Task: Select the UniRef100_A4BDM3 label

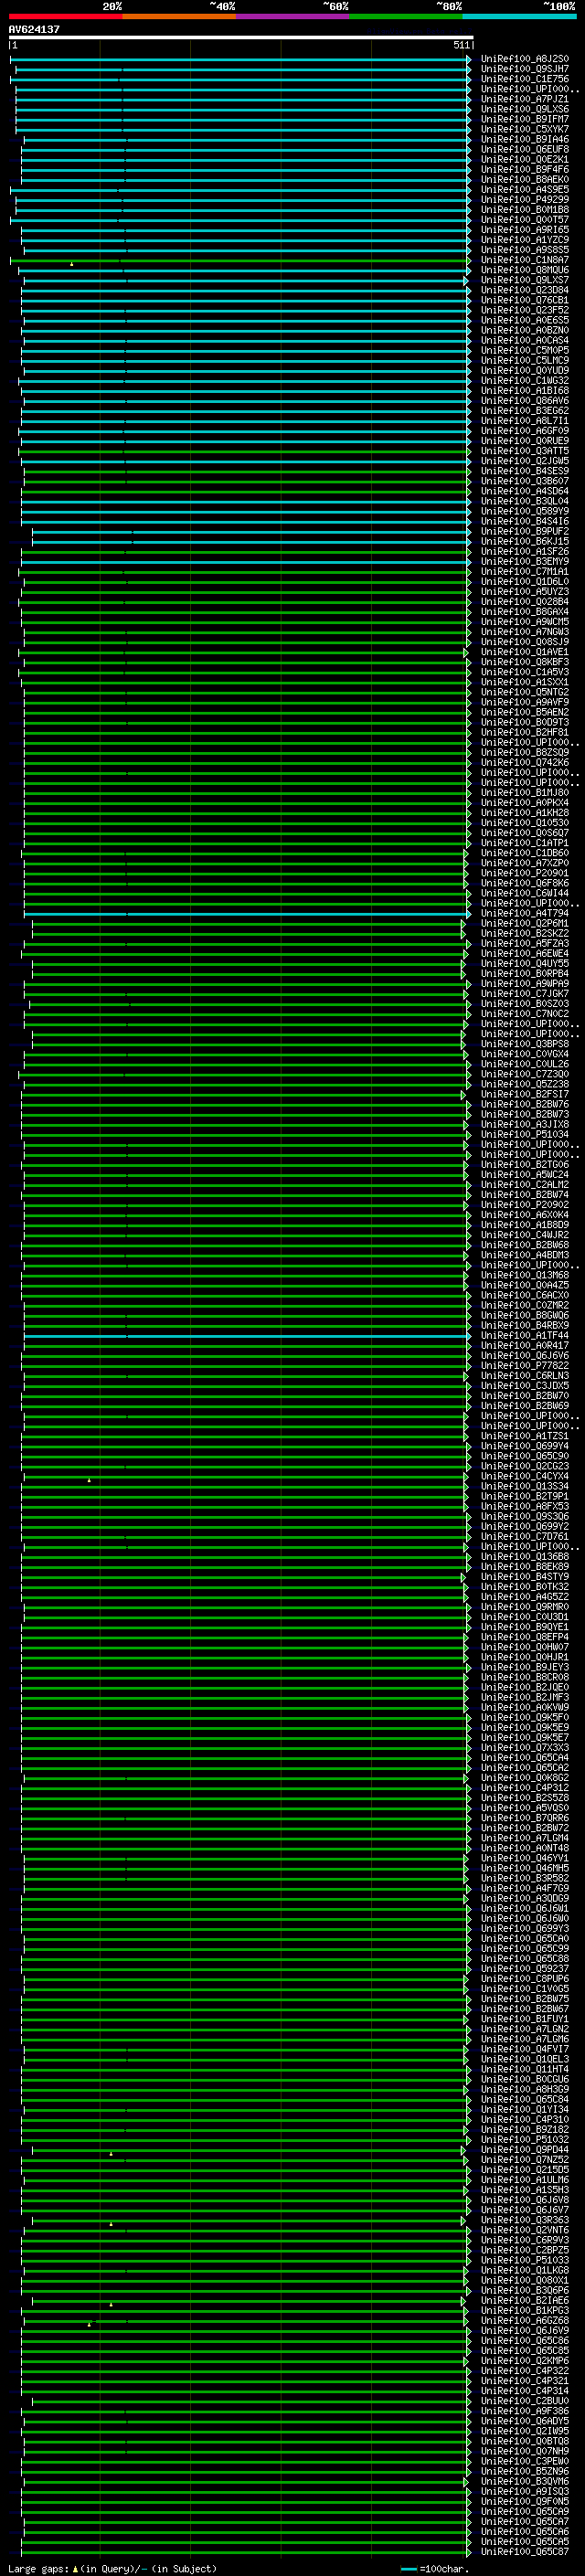Action: click(524, 1255)
